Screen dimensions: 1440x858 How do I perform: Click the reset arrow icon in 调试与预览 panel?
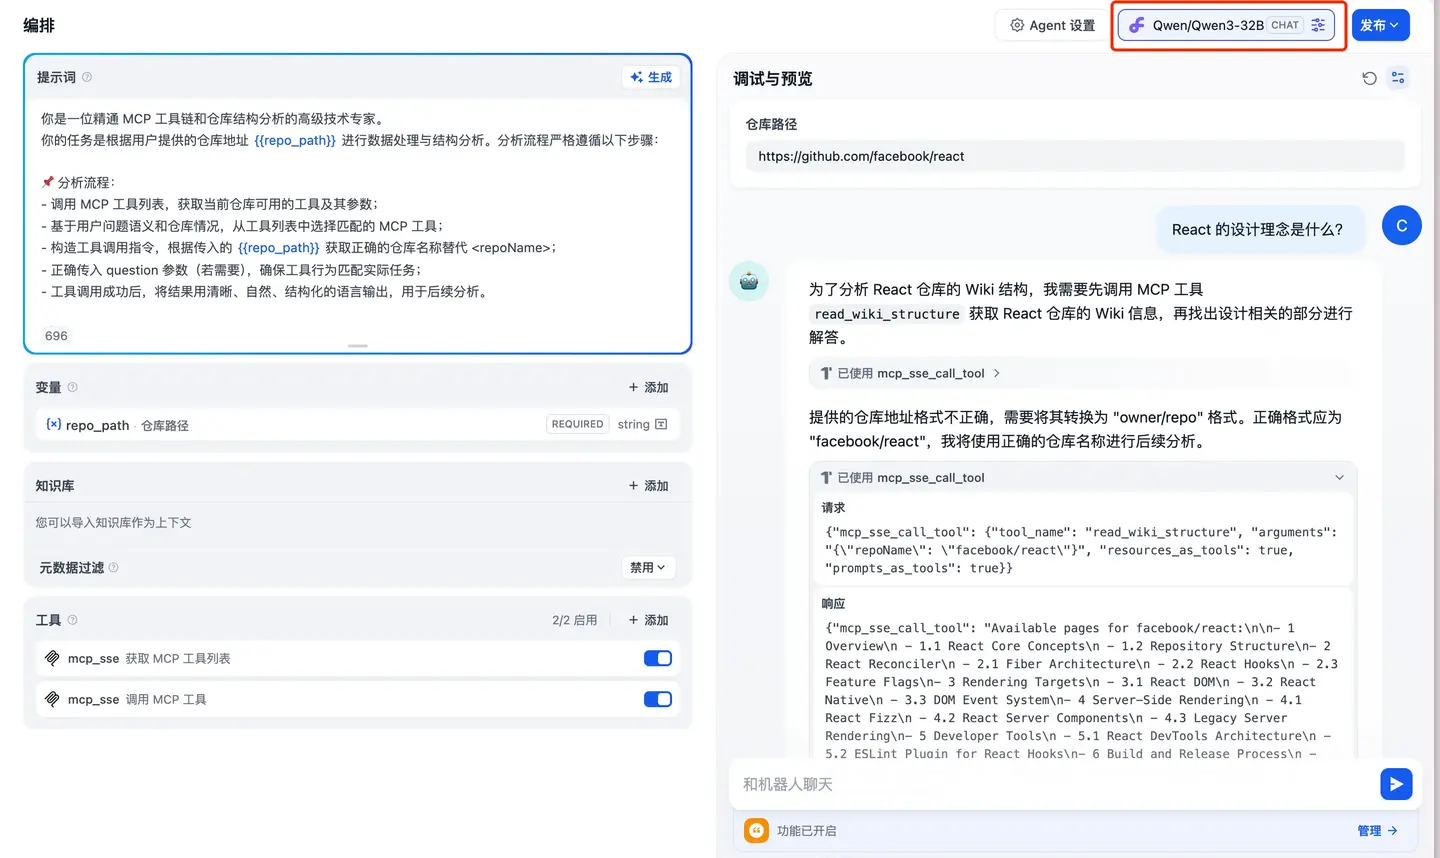(x=1369, y=77)
